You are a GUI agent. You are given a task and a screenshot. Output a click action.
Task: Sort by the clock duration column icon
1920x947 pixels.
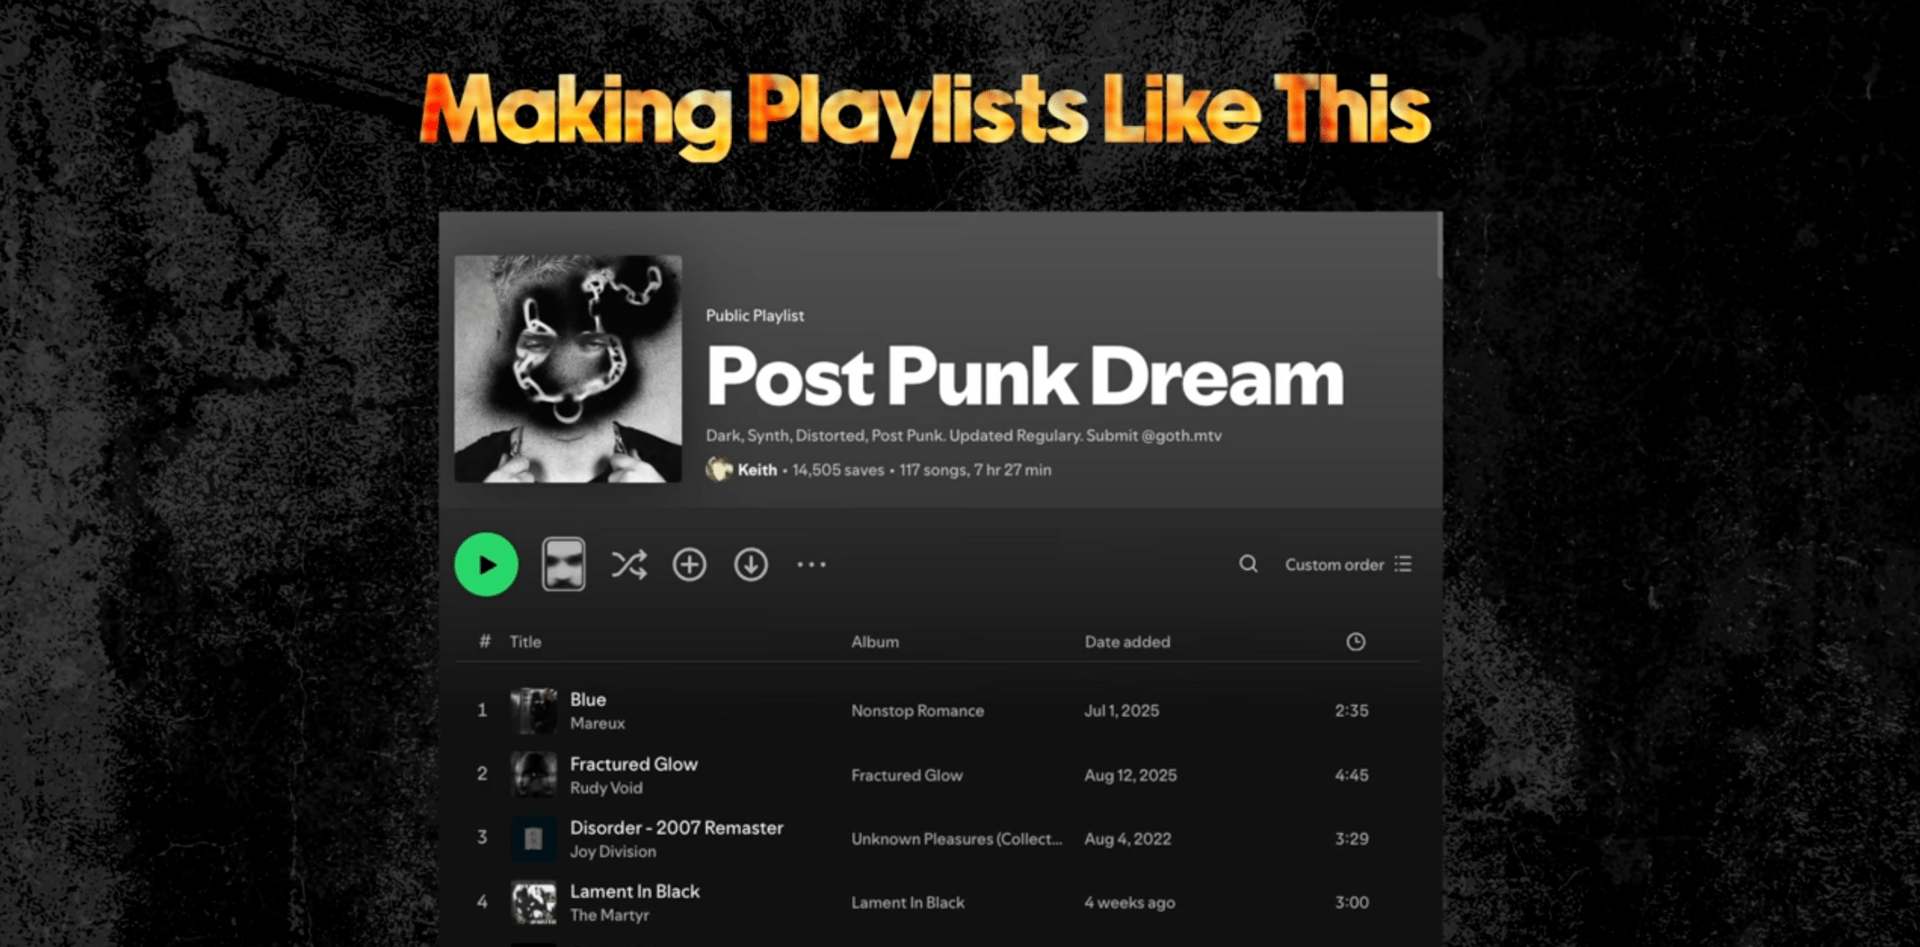point(1355,642)
